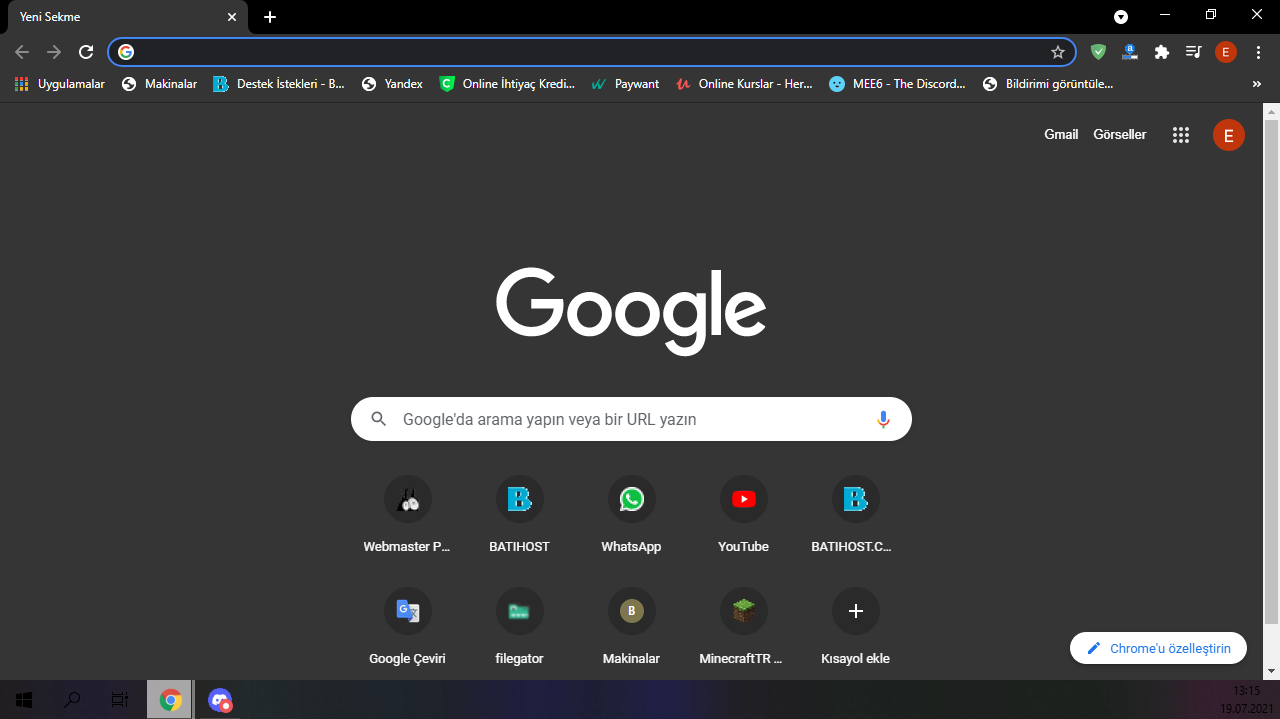Open the Google account avatar on the page

click(1229, 135)
